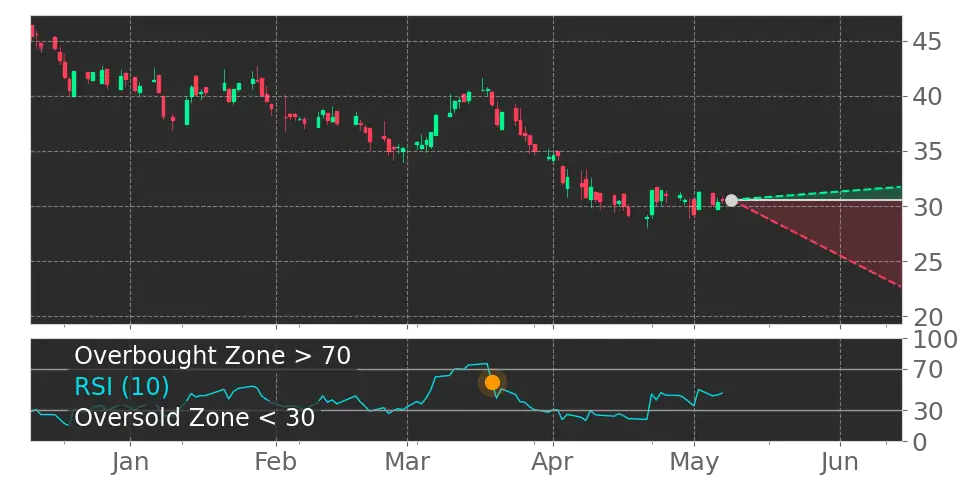
Task: Click the 0 RSI axis value
Action: 920,442
